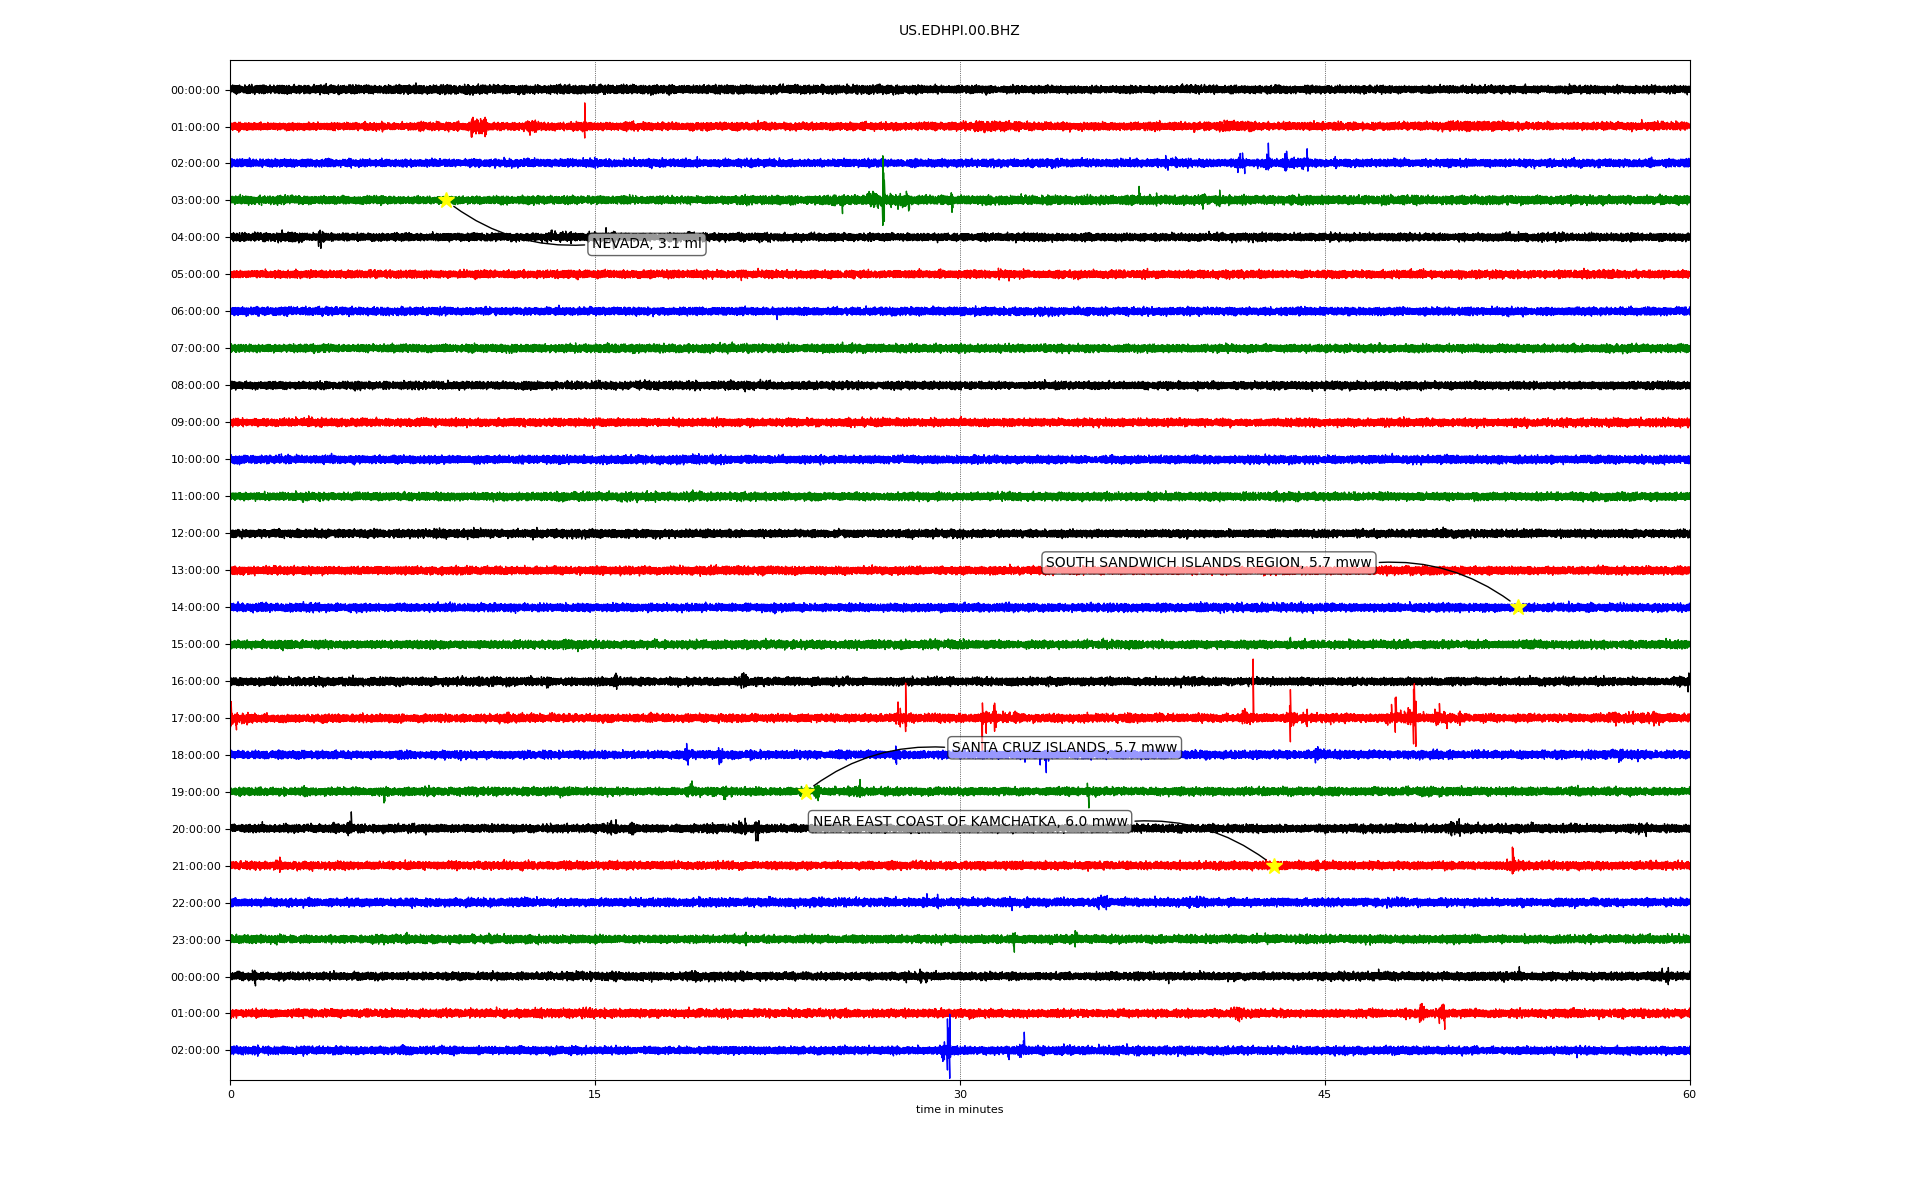Click the 45 tick on x-axis
This screenshot has width=1920, height=1200.
pos(1324,1094)
